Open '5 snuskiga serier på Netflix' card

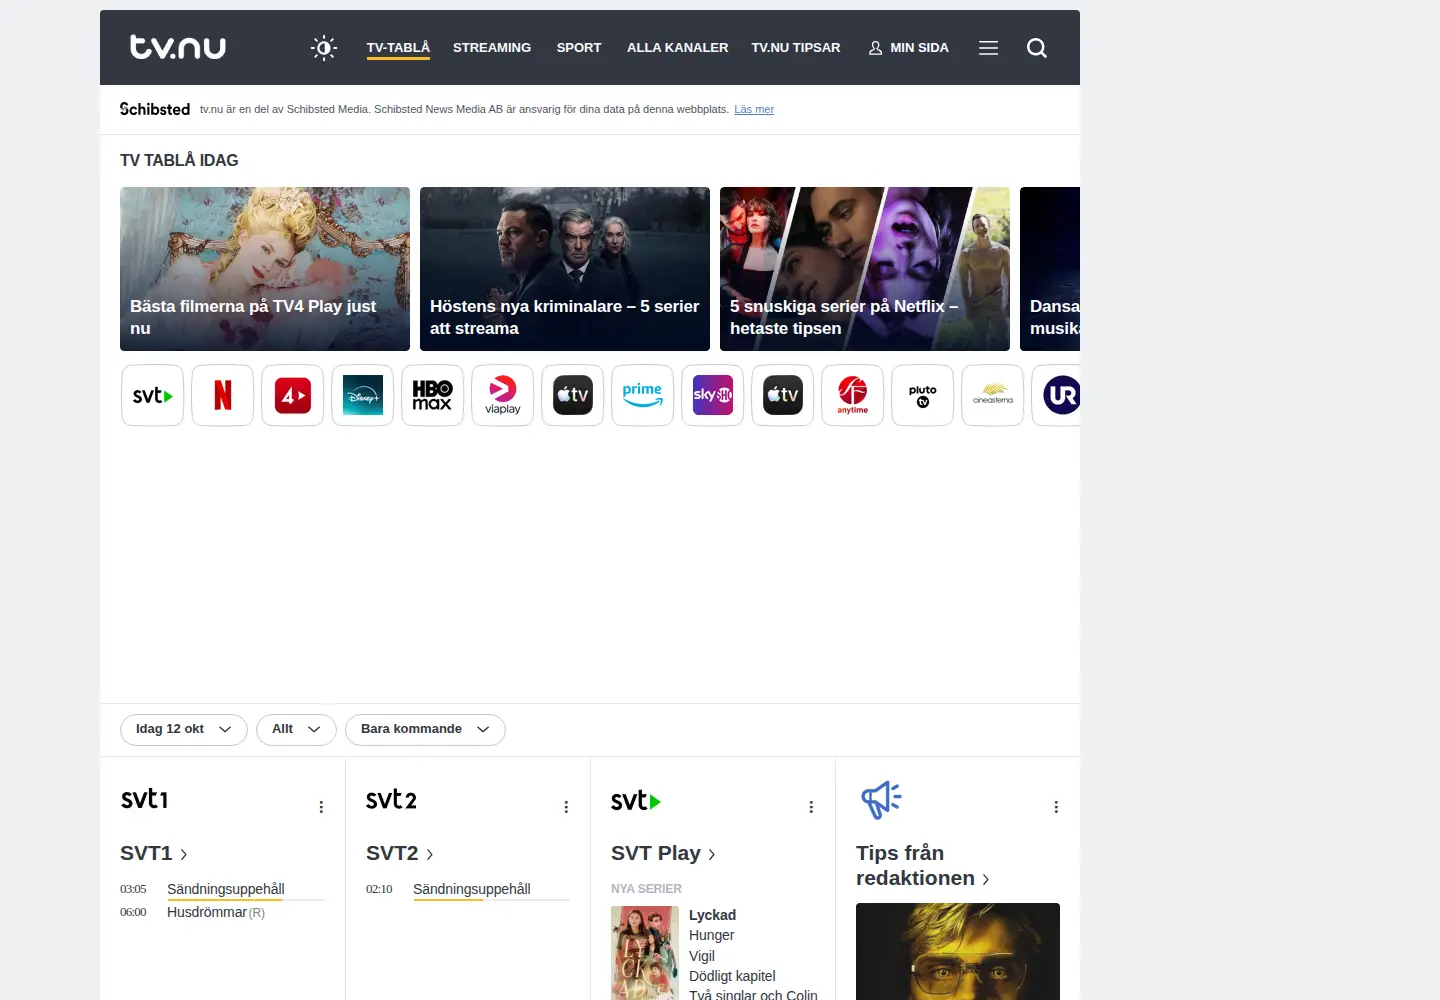[865, 269]
